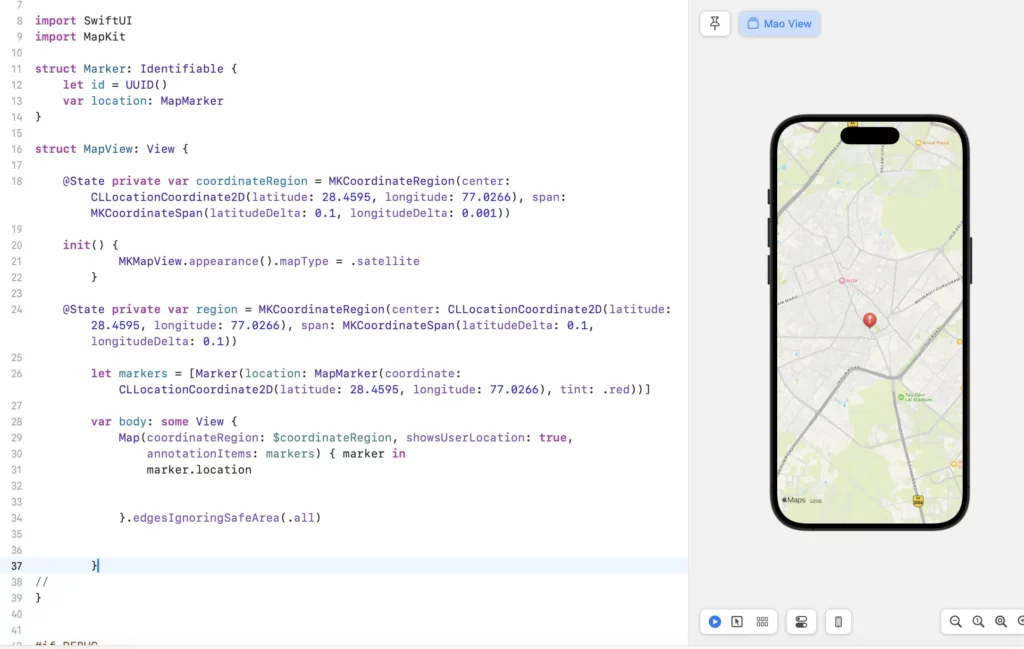The width and height of the screenshot is (1024, 649).
Task: Click 'region' in the @State declaration on line 24
Action: point(217,309)
